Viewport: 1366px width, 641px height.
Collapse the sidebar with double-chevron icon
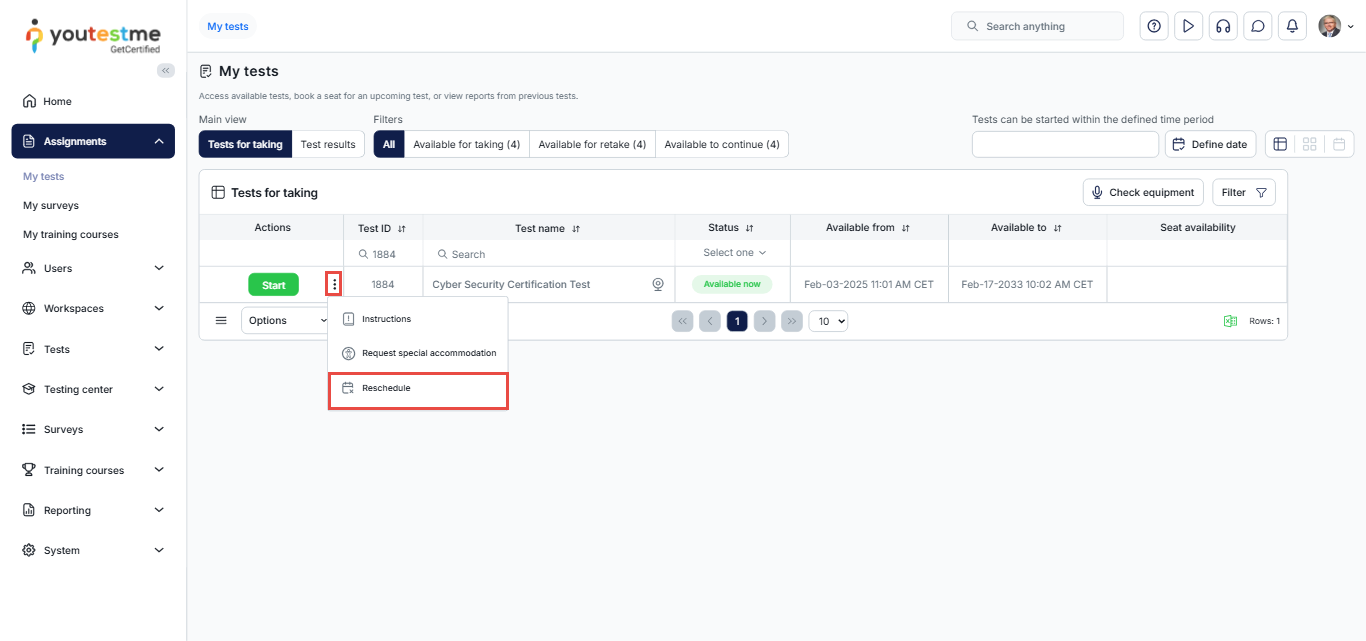(166, 70)
